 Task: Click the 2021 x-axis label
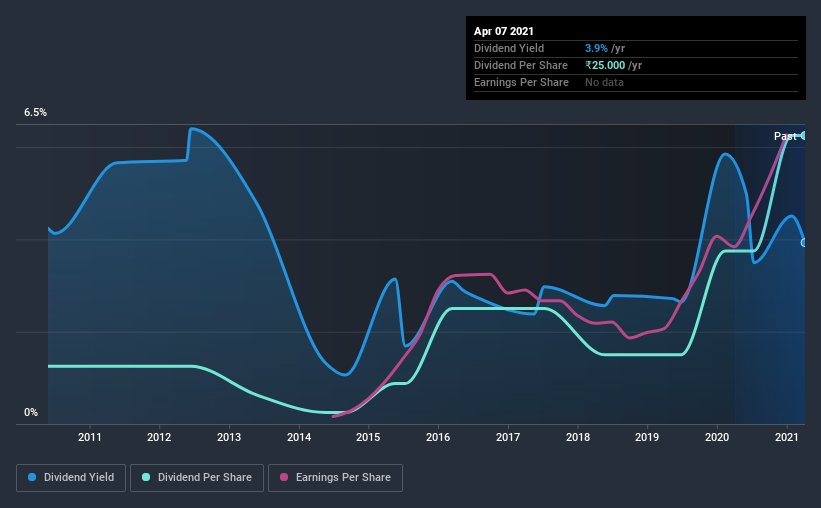786,437
